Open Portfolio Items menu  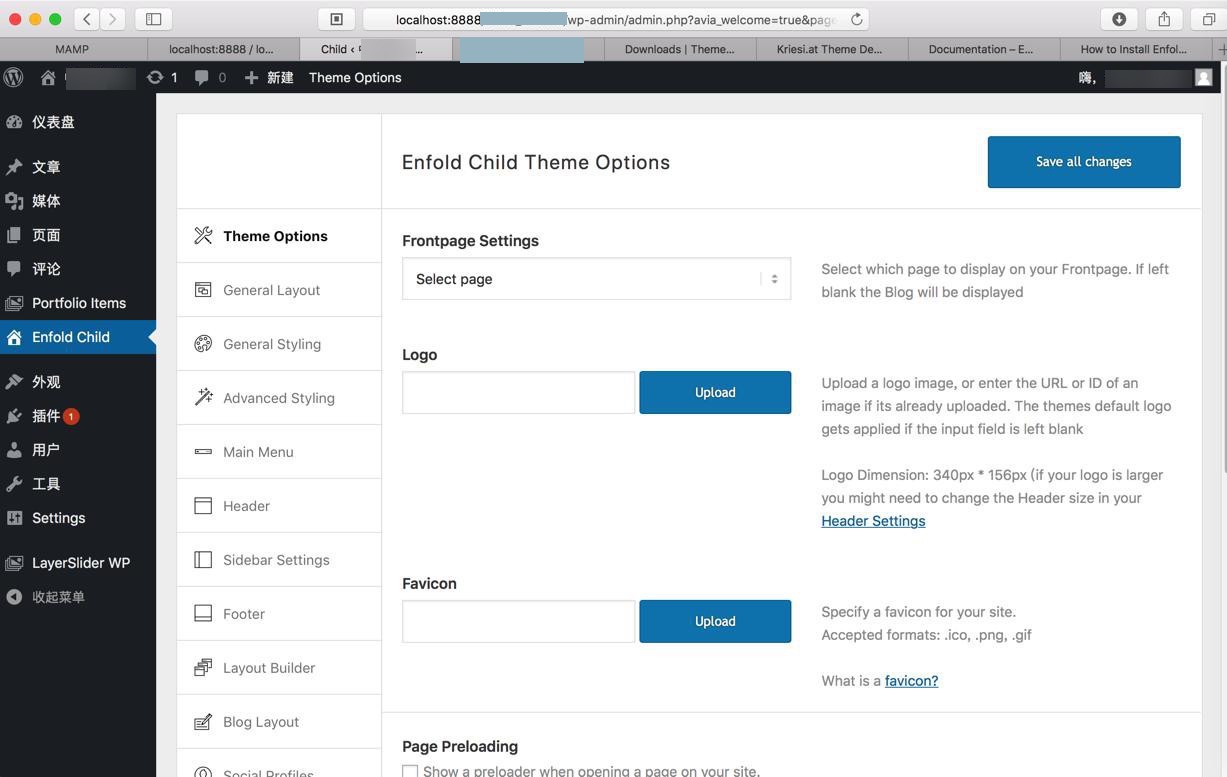(x=78, y=303)
